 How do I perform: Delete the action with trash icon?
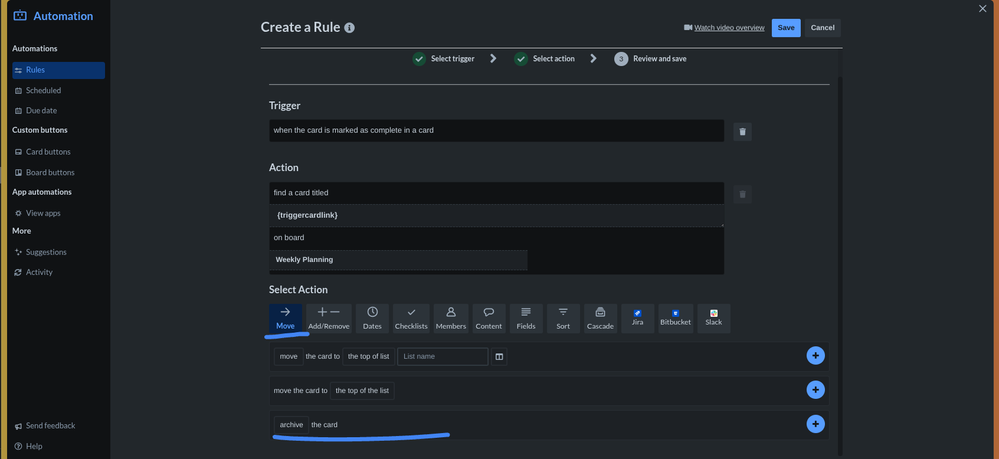pos(742,194)
